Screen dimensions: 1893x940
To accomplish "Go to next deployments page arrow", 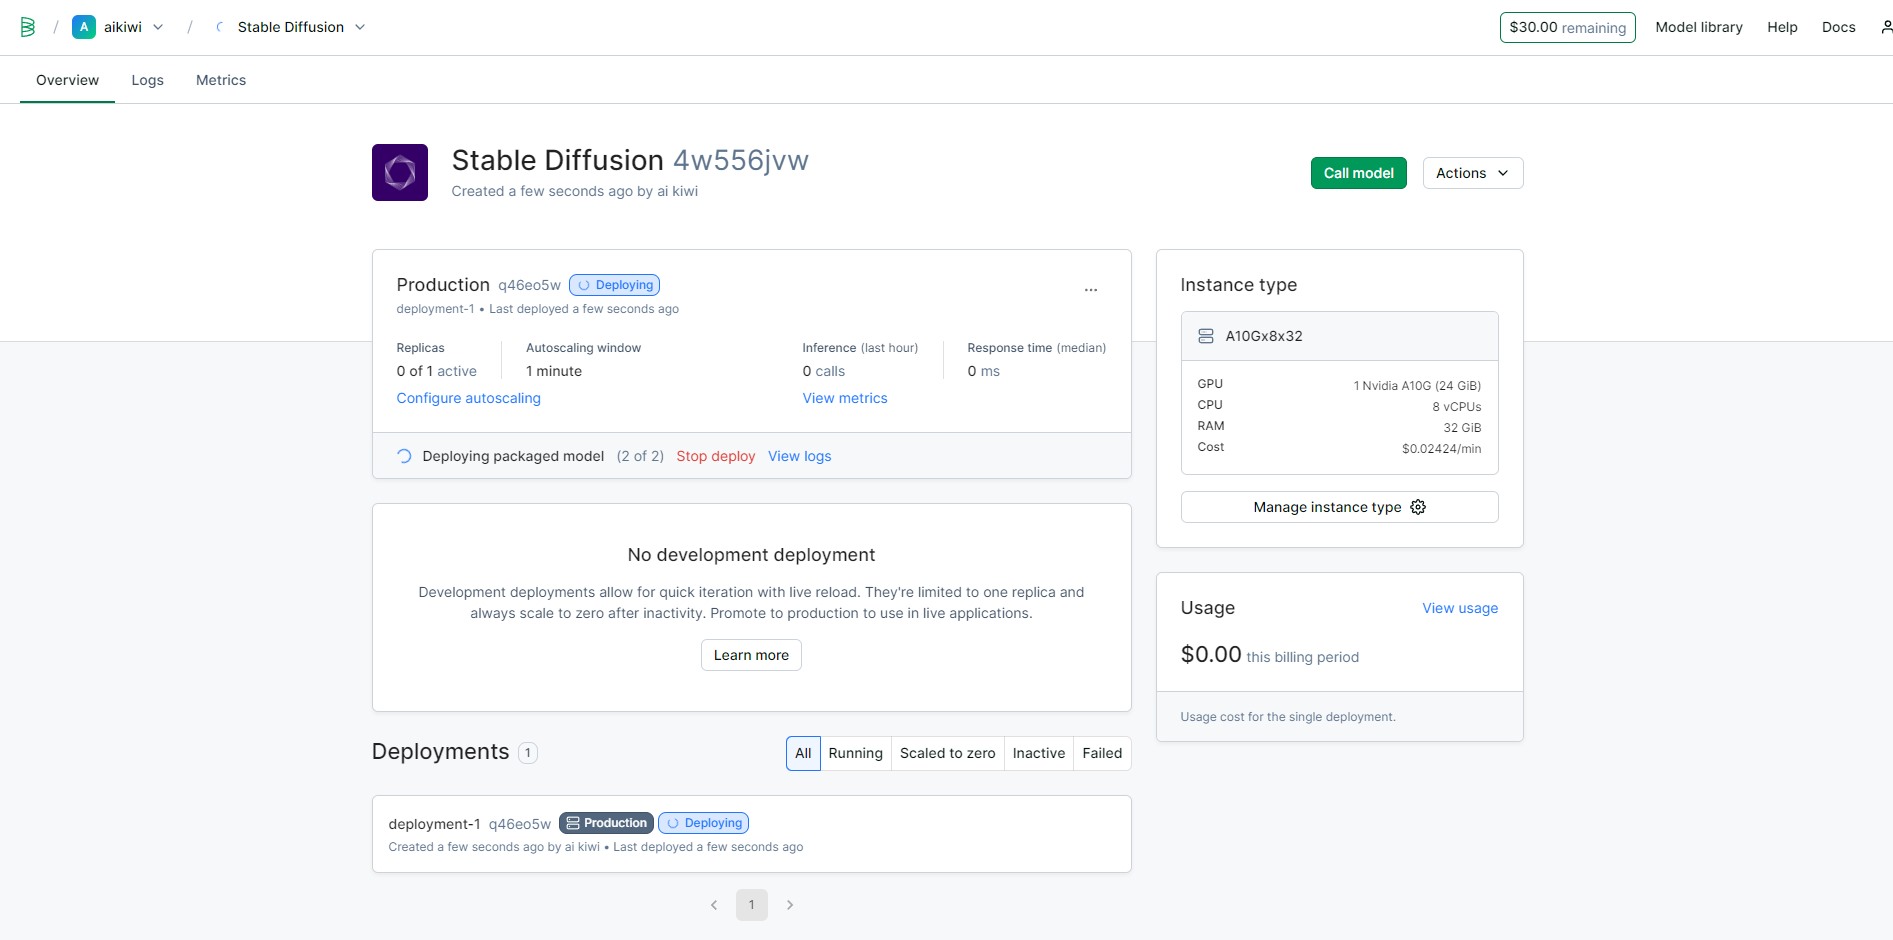I will (x=790, y=905).
